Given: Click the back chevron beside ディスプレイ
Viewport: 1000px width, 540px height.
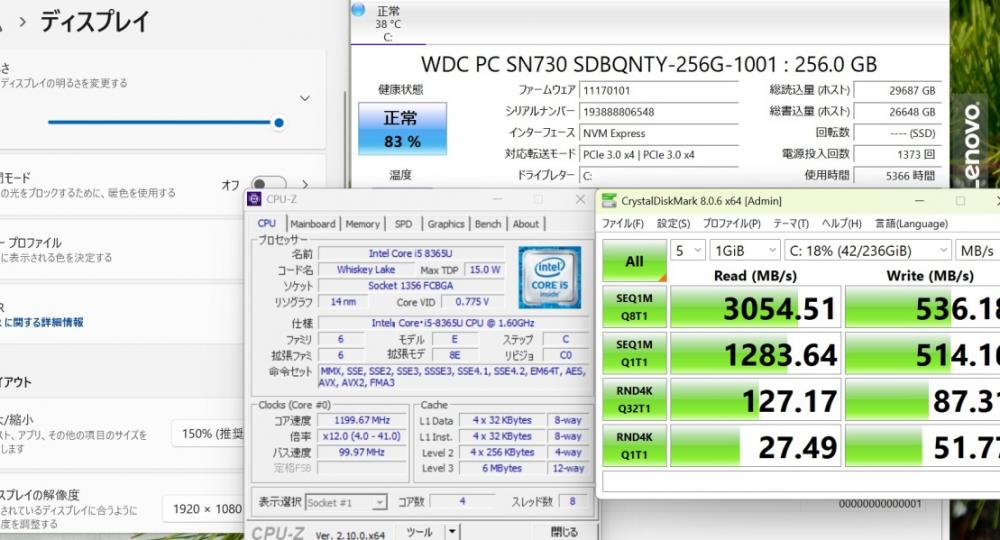Looking at the screenshot, I should [x=22, y=22].
